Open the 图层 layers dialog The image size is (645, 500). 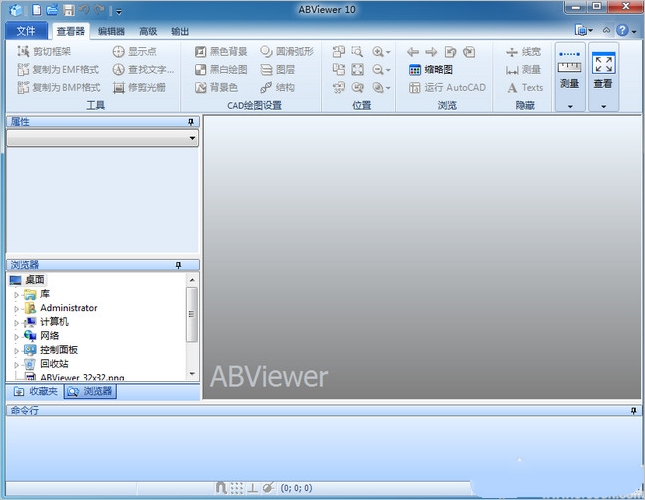(278, 69)
